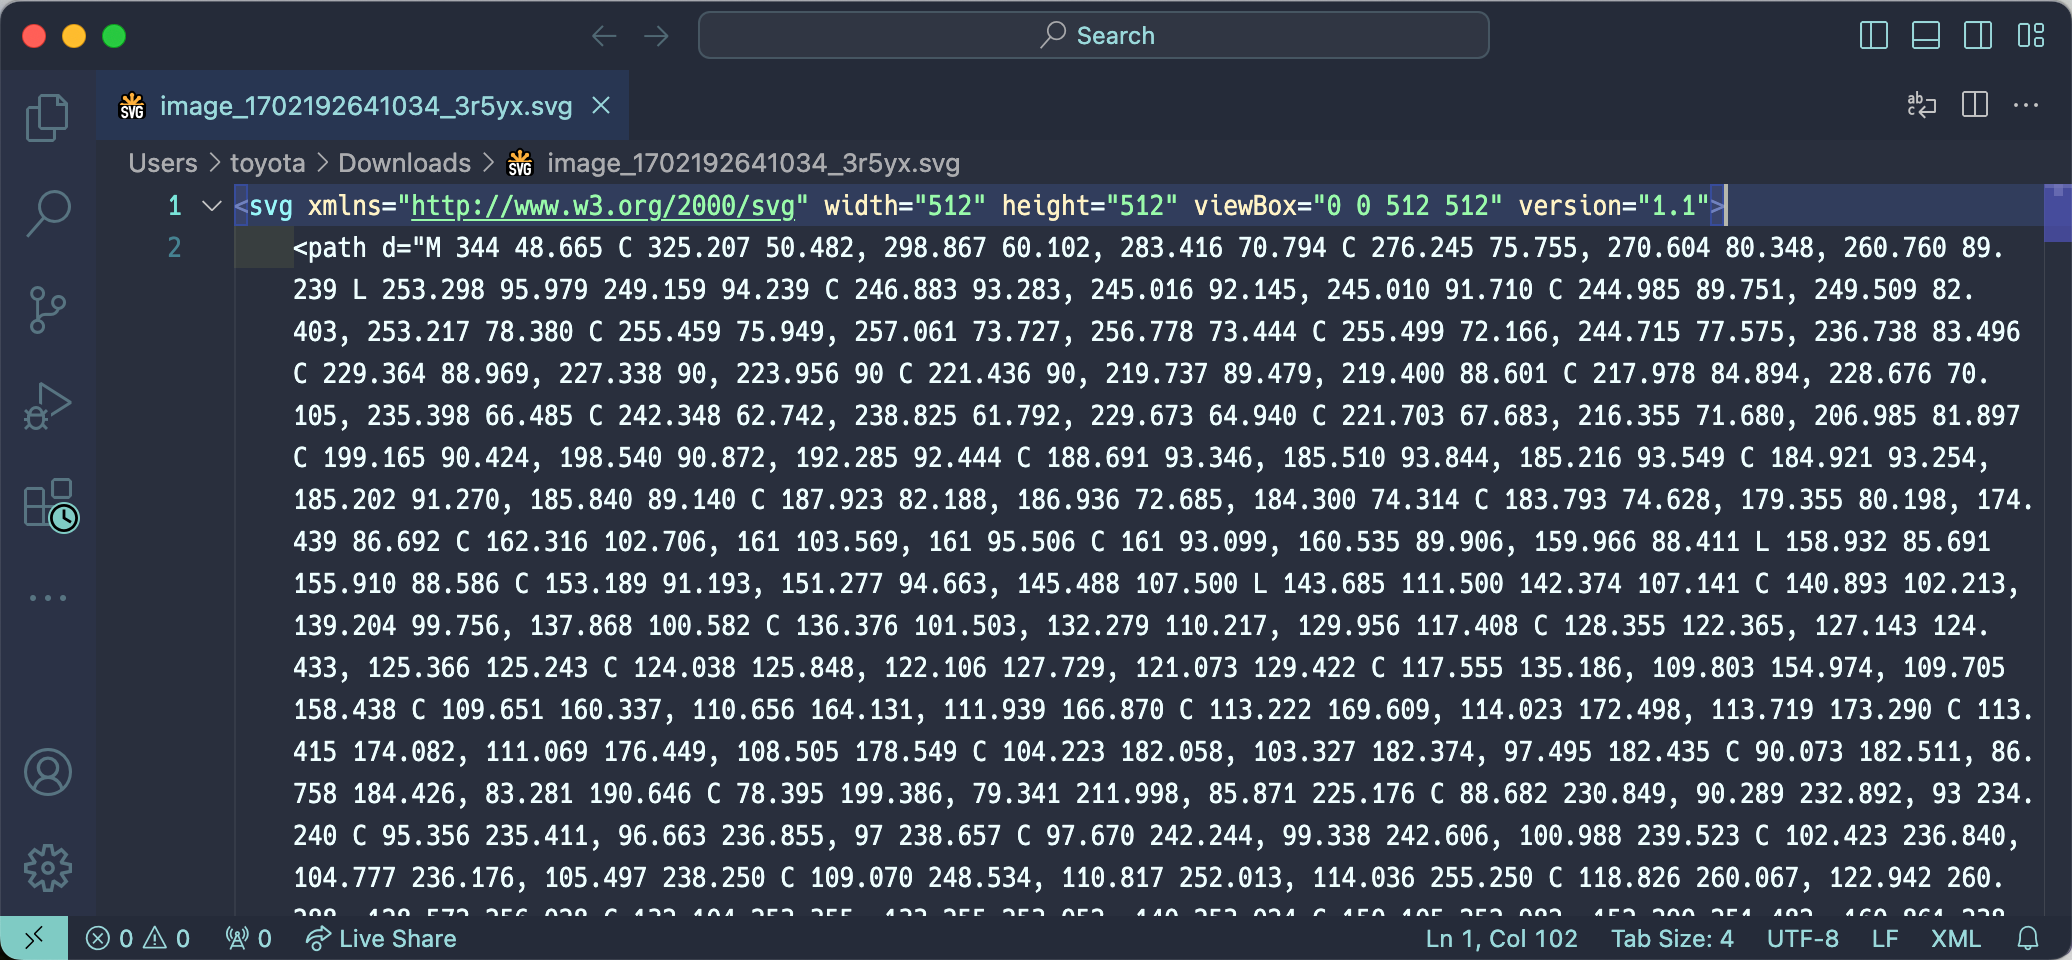2072x960 pixels.
Task: Open the remote window indicator
Action: coord(34,938)
